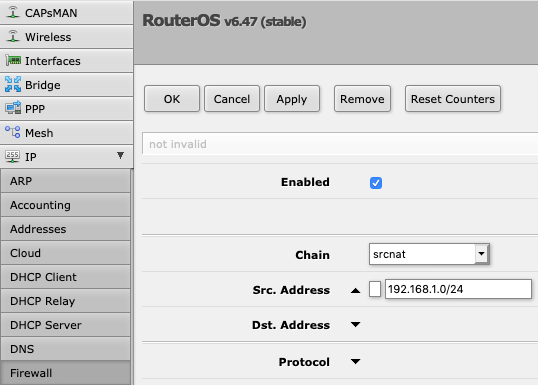The height and width of the screenshot is (385, 538).
Task: Open the CAPsMAN menu
Action: click(67, 13)
